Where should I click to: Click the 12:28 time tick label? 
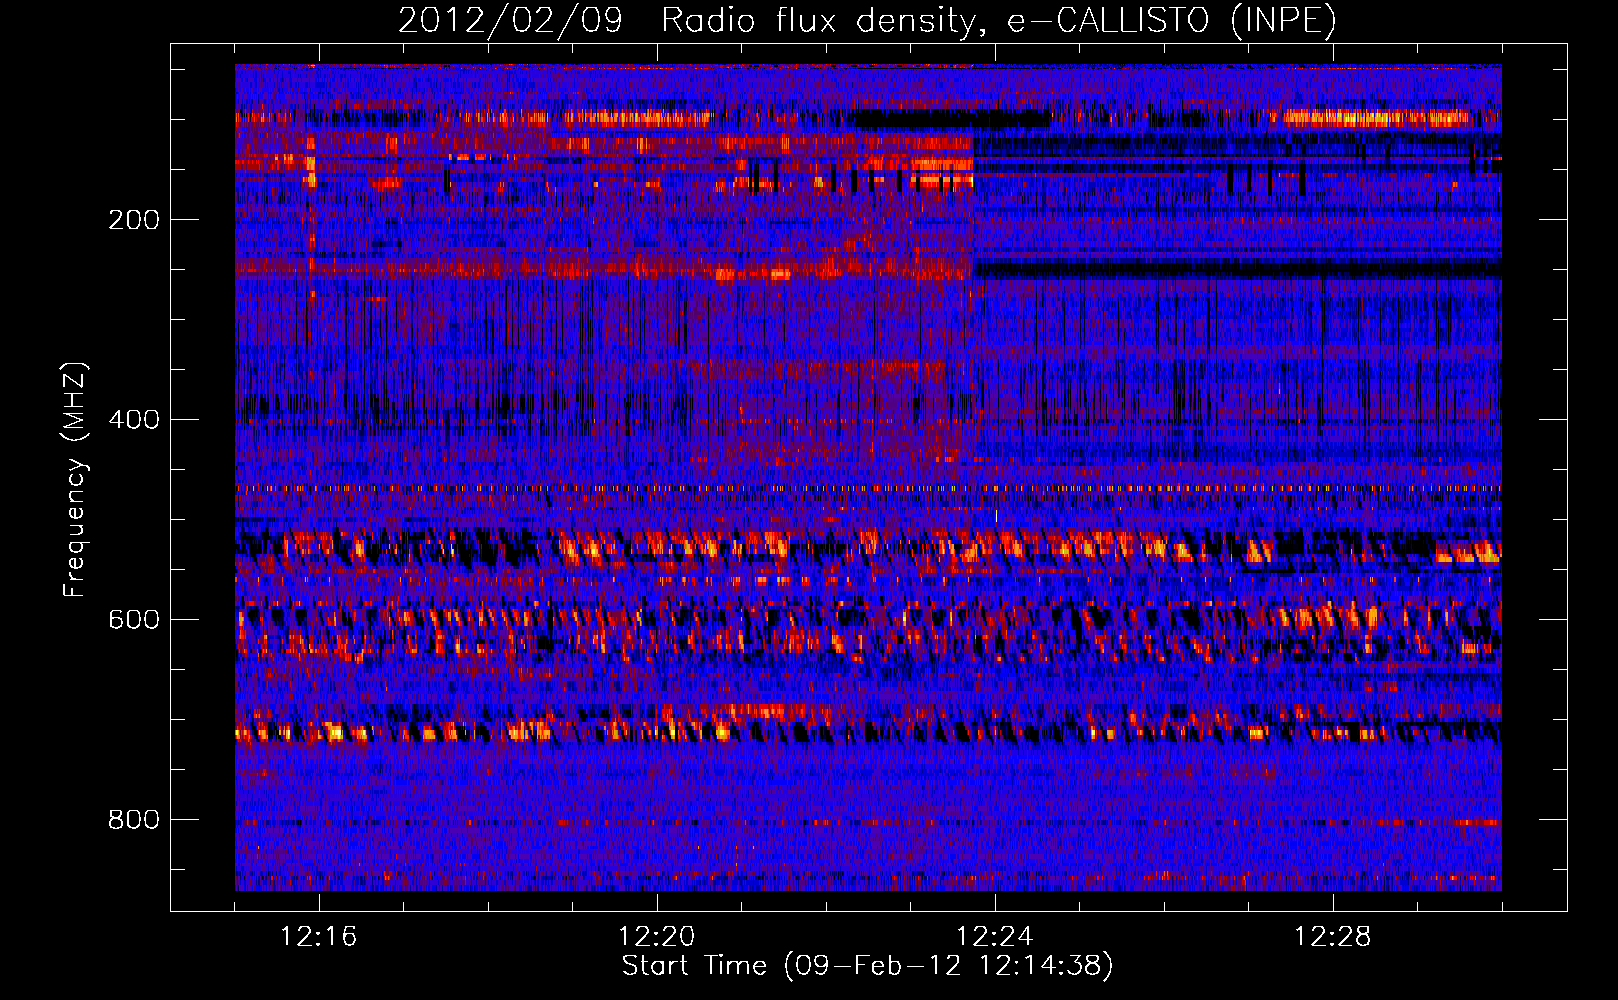1333,937
